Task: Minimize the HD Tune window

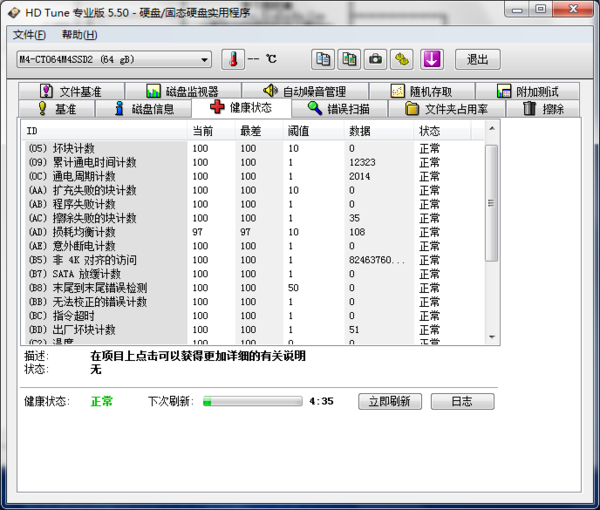Action: (517, 9)
